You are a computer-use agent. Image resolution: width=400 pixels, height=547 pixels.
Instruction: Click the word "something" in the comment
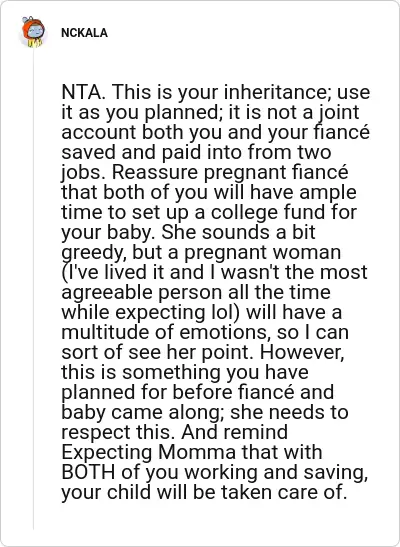click(171, 372)
